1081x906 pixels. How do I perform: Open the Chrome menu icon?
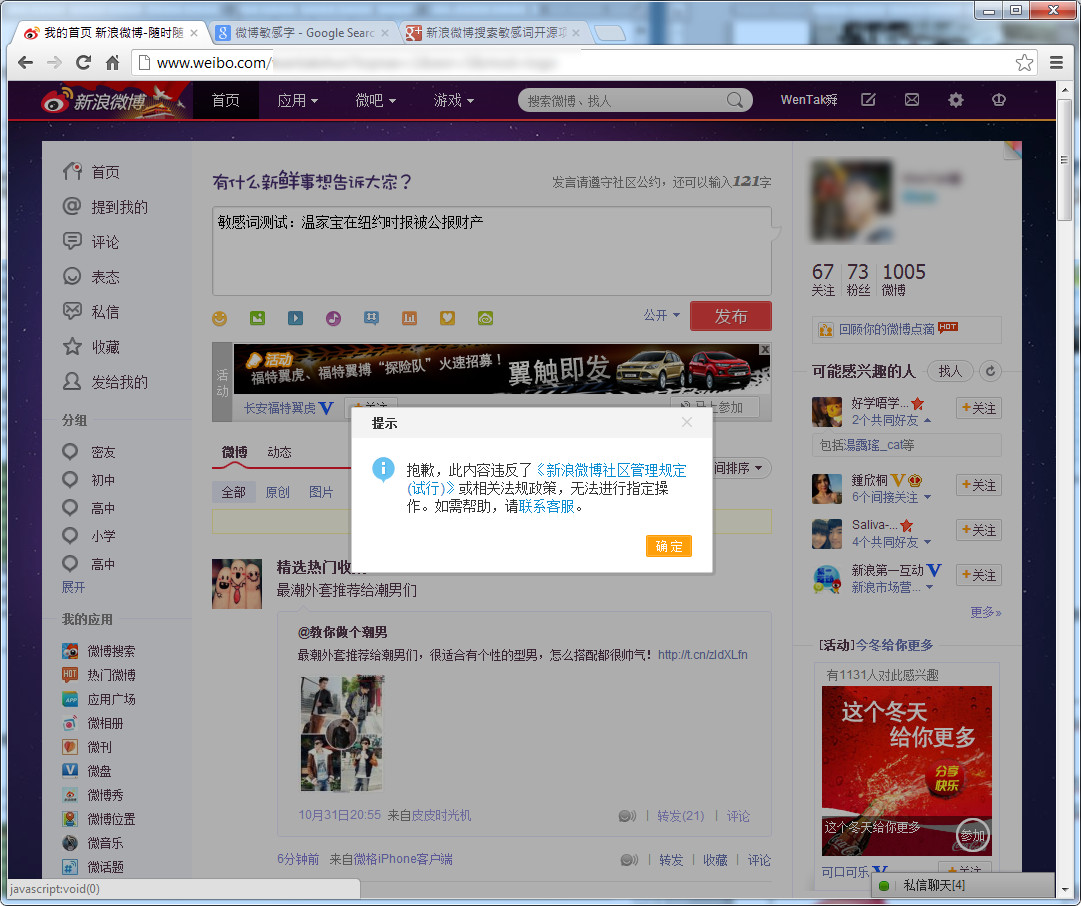point(1056,63)
